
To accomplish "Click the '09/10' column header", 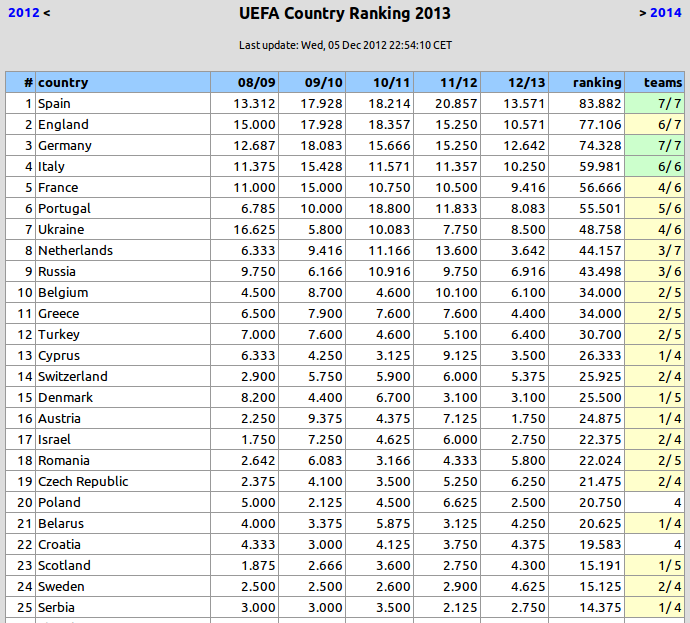I will point(312,82).
